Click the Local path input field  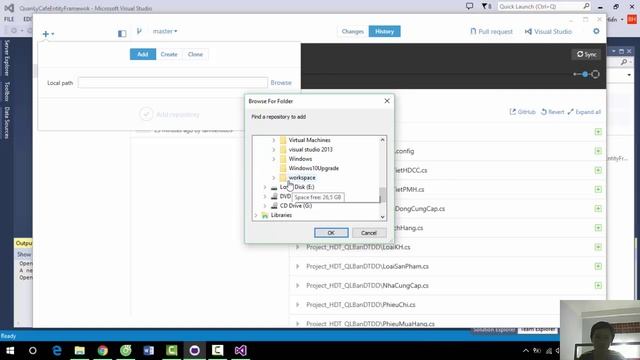[x=173, y=83]
